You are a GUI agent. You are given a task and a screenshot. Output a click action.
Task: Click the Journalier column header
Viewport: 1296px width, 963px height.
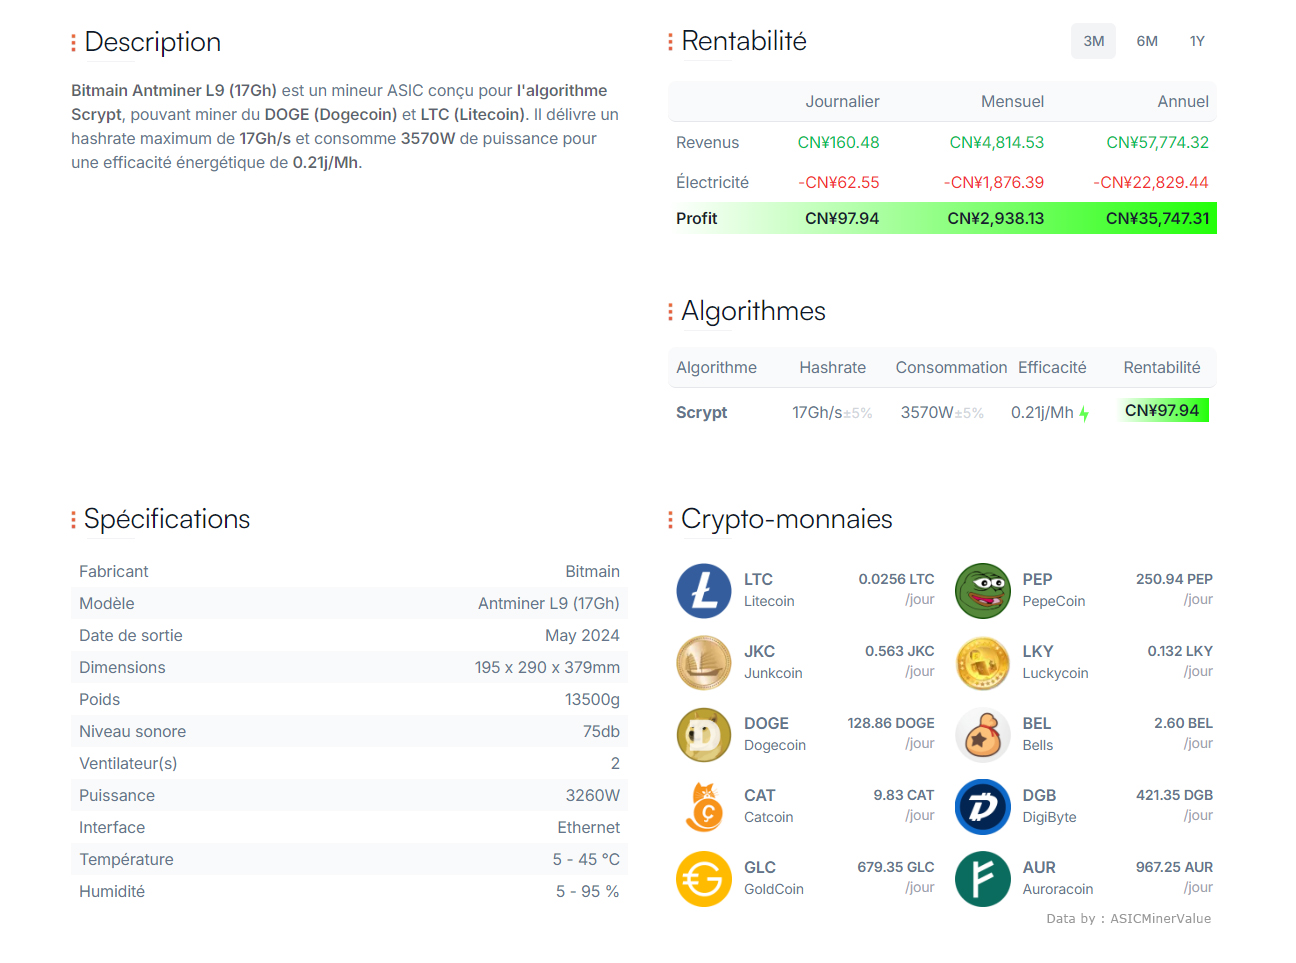click(x=842, y=101)
